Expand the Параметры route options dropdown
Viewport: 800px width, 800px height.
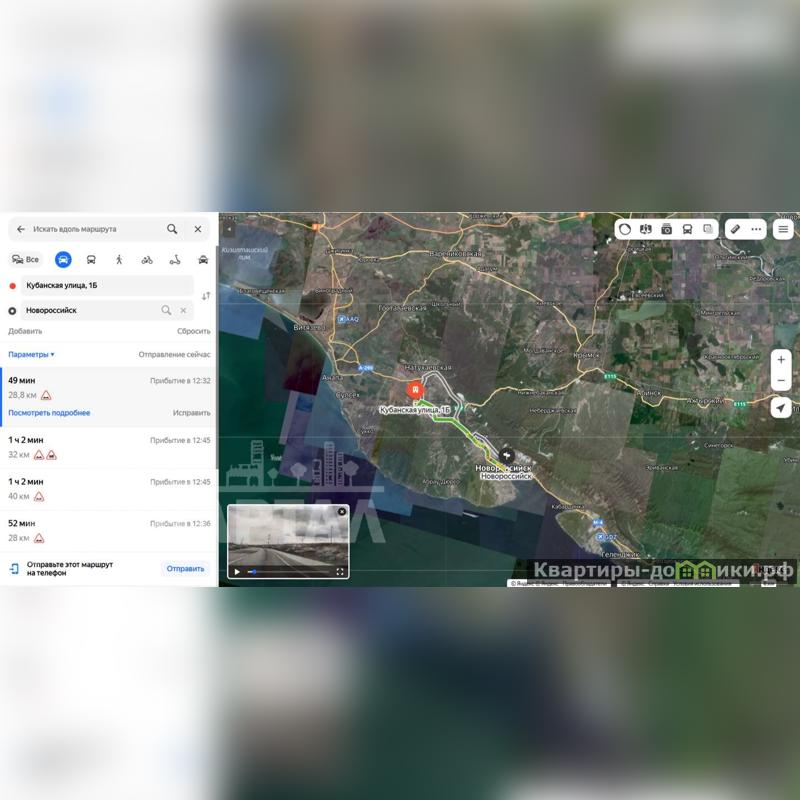tap(32, 354)
